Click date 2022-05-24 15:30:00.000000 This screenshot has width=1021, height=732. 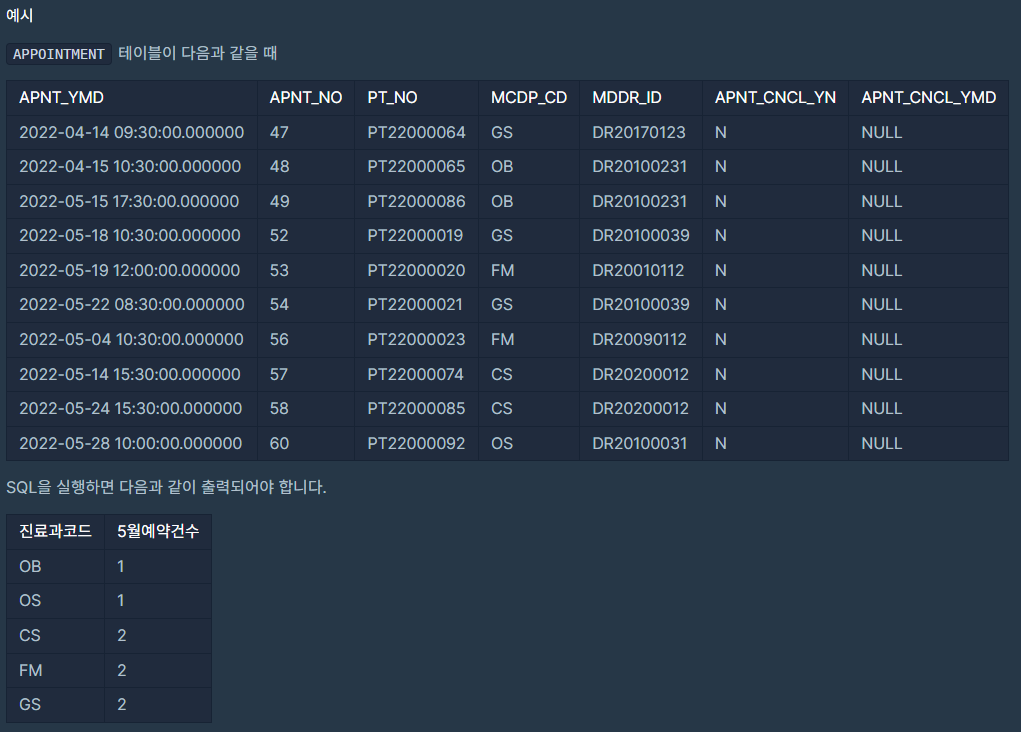point(130,408)
